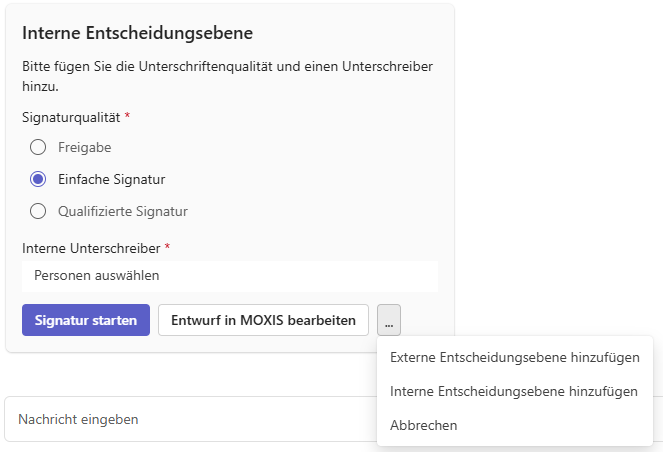This screenshot has width=663, height=452.
Task: Enable the Qualifizierte Signatur radio option
Action: [x=38, y=211]
